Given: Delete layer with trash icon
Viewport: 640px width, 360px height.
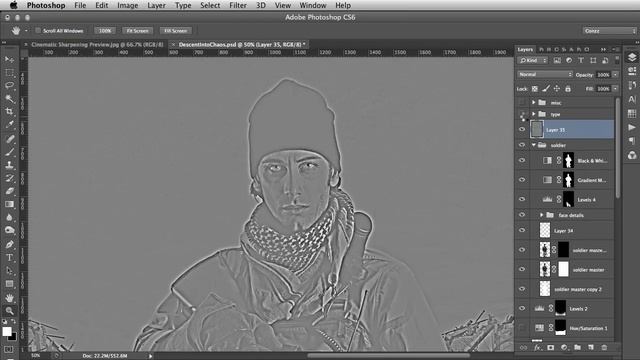Looking at the screenshot, I should click(x=604, y=347).
